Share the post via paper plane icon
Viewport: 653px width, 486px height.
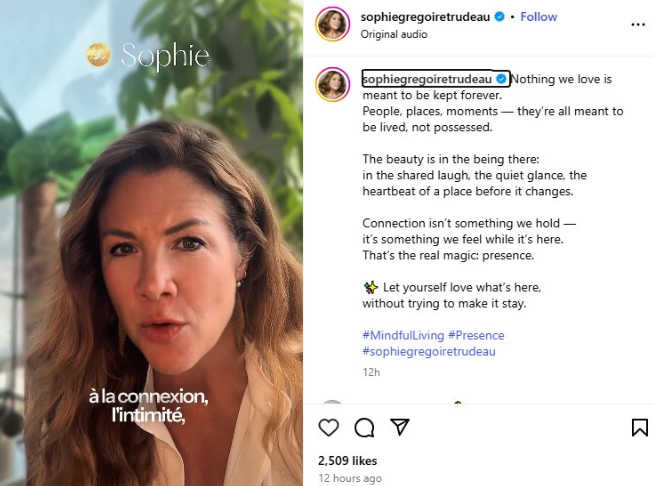[x=399, y=428]
